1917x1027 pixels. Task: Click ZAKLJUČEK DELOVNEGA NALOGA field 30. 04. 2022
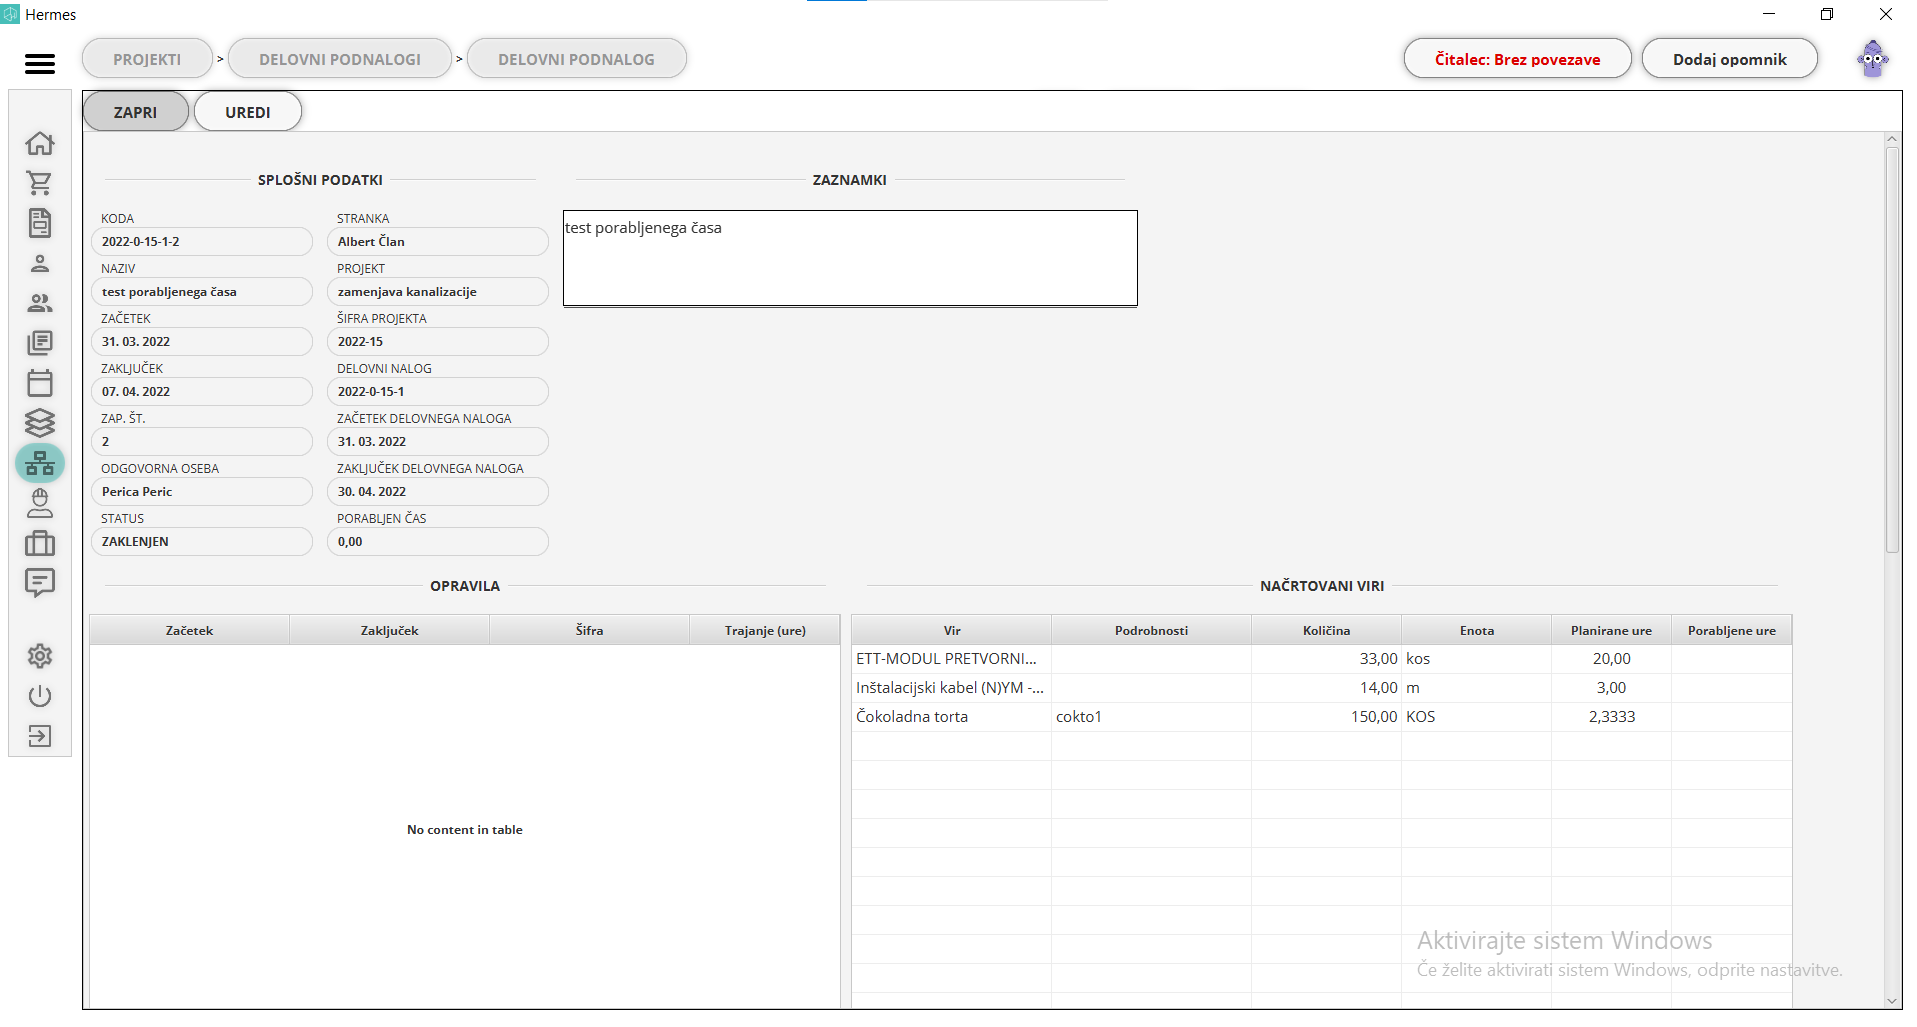(438, 492)
